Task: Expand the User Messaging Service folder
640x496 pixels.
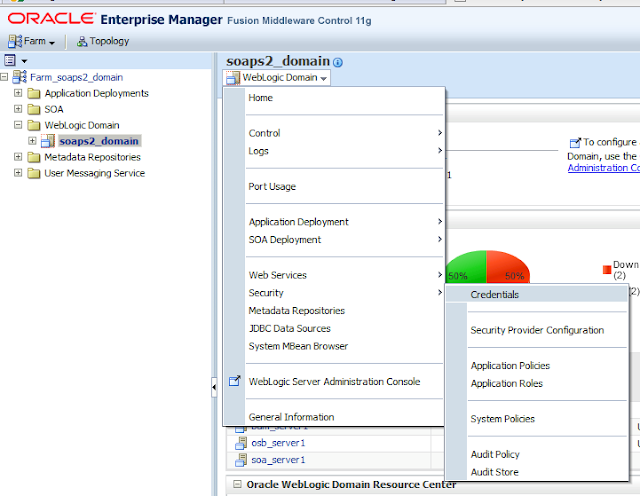Action: click(18, 172)
